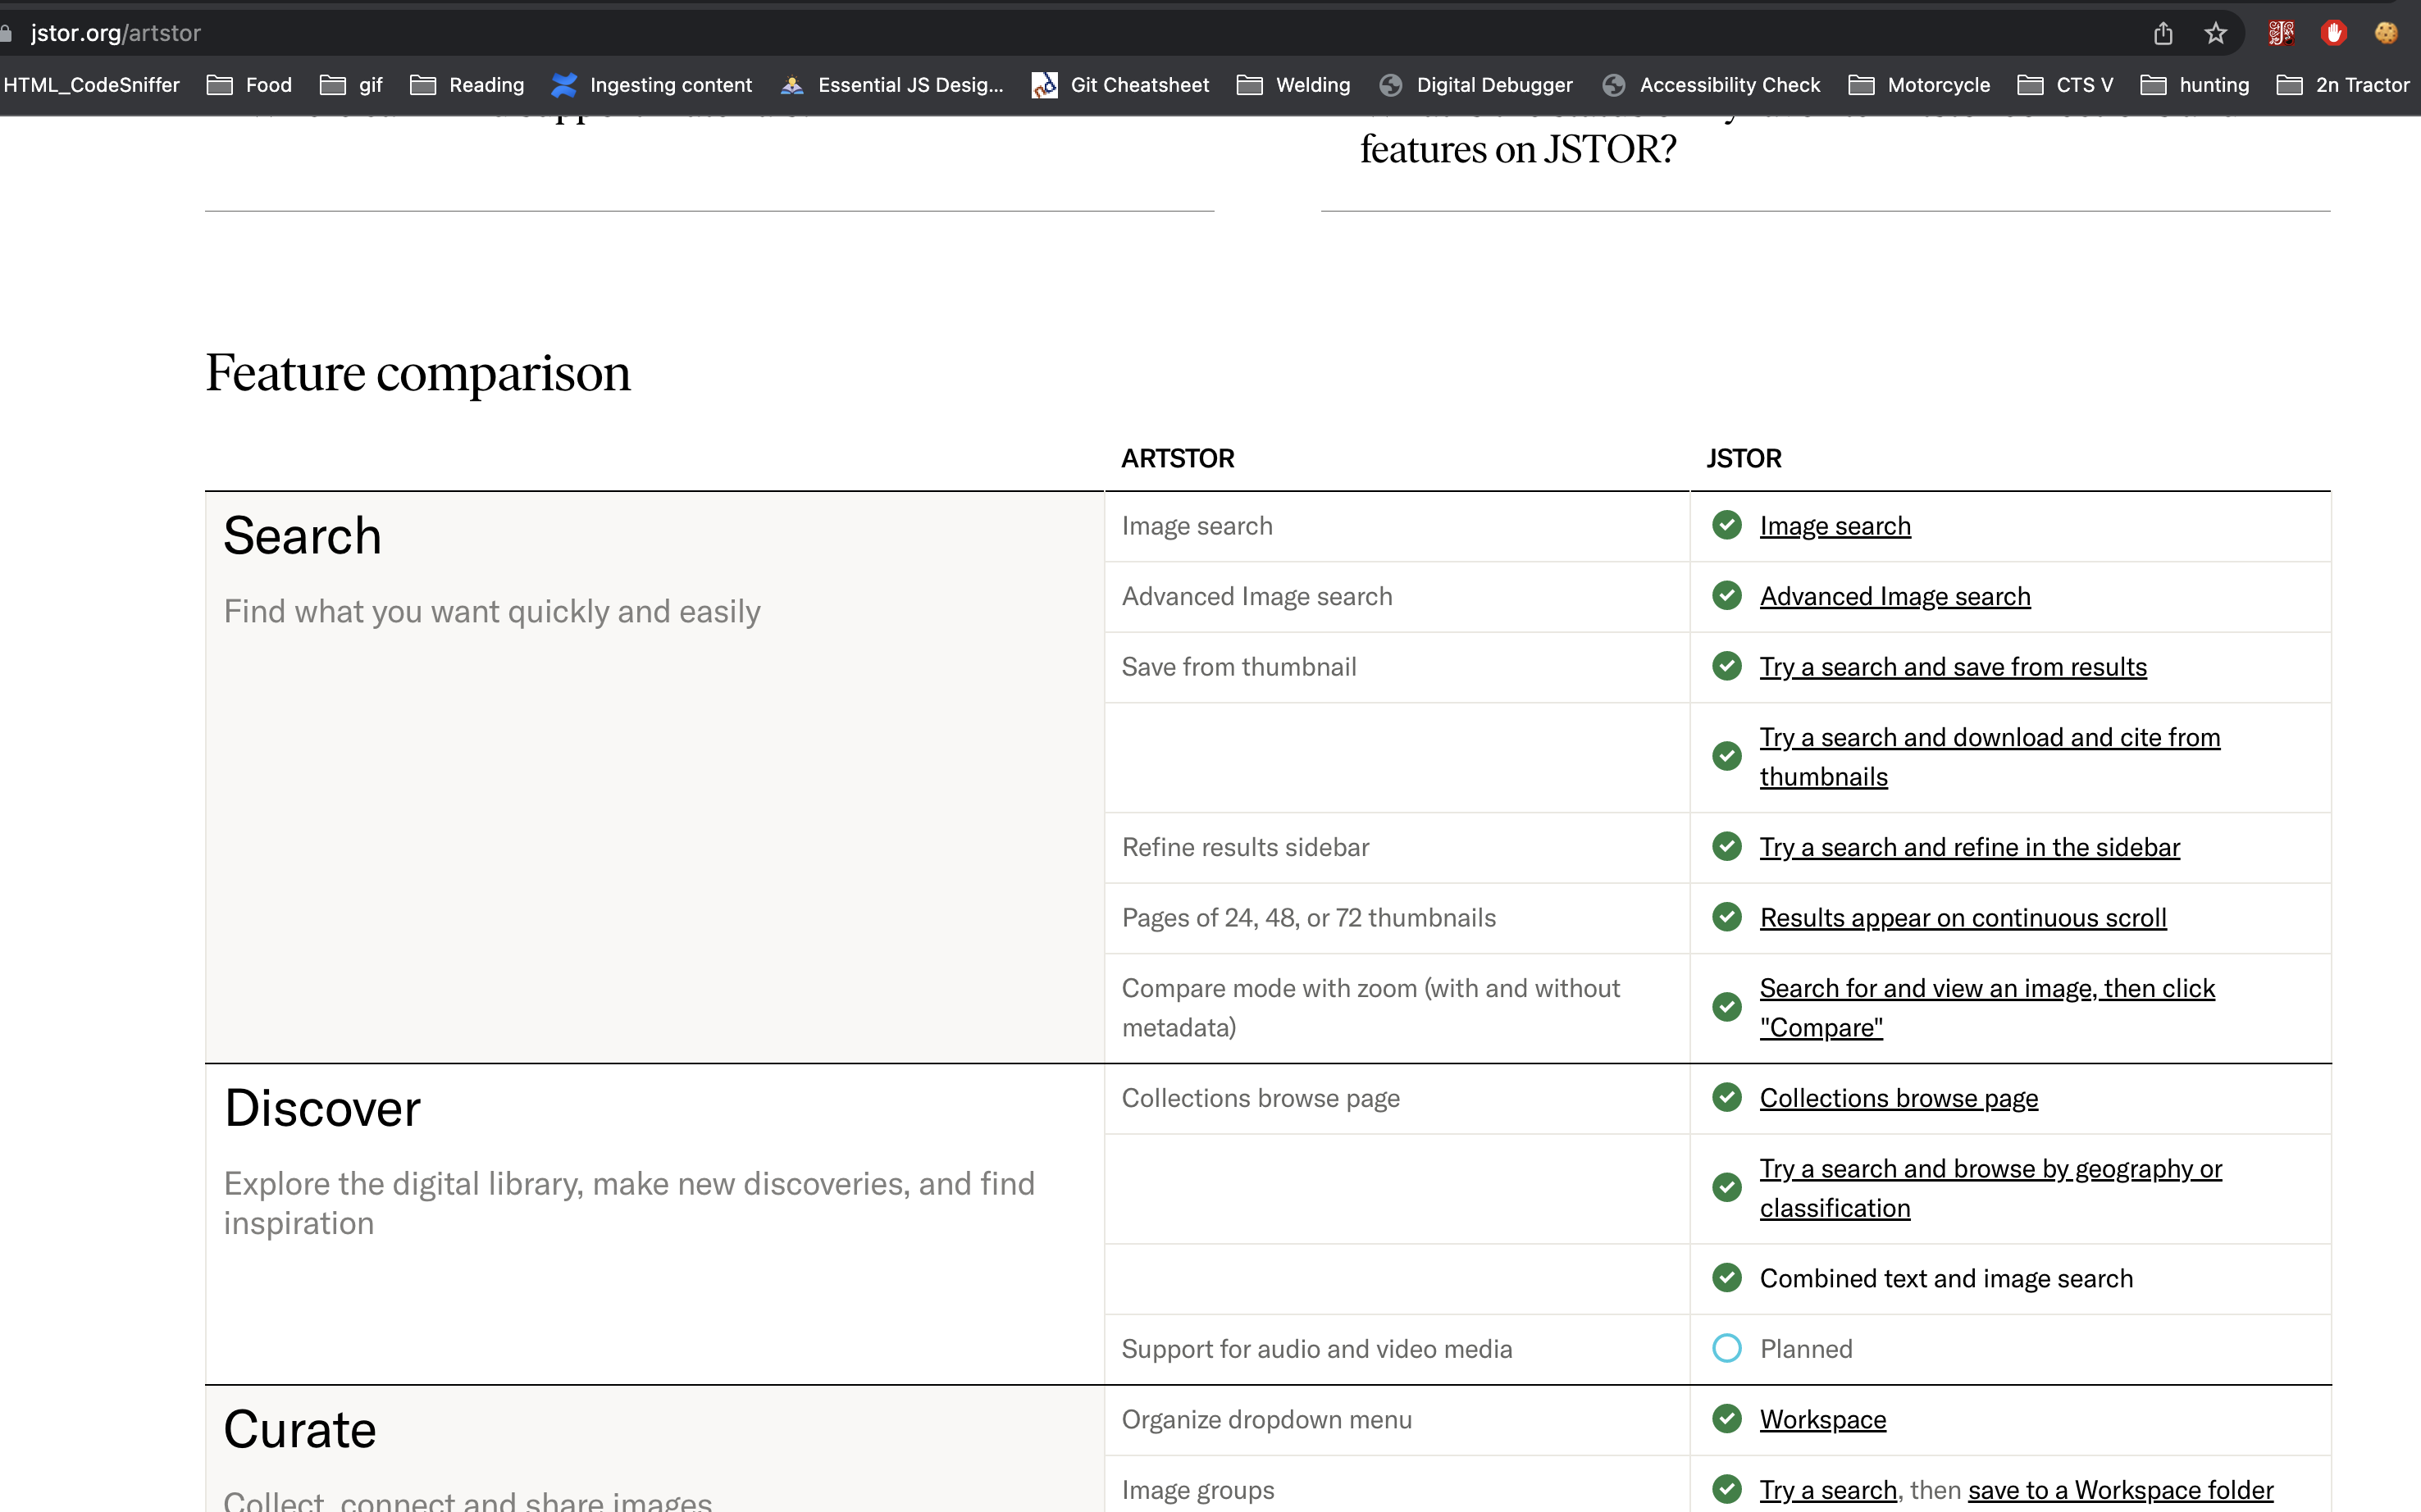Click the "features on JSTOR?" heading text
Viewport: 2421px width, 1512px height.
(x=1518, y=150)
